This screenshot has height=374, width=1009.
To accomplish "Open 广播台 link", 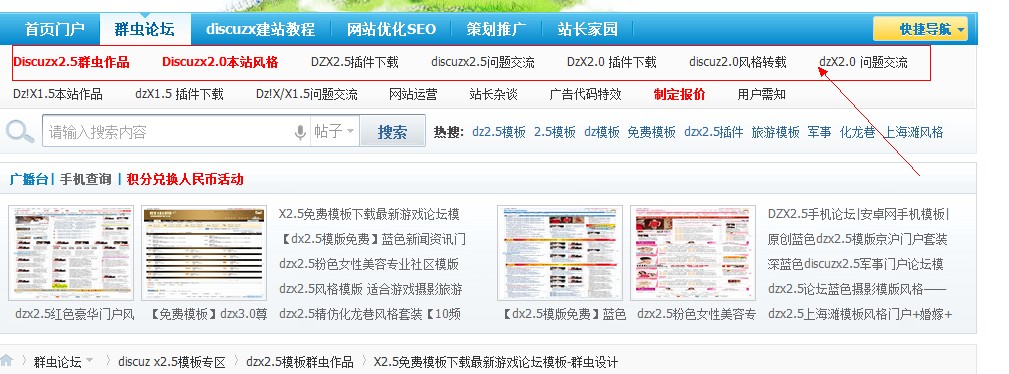I will [28, 179].
